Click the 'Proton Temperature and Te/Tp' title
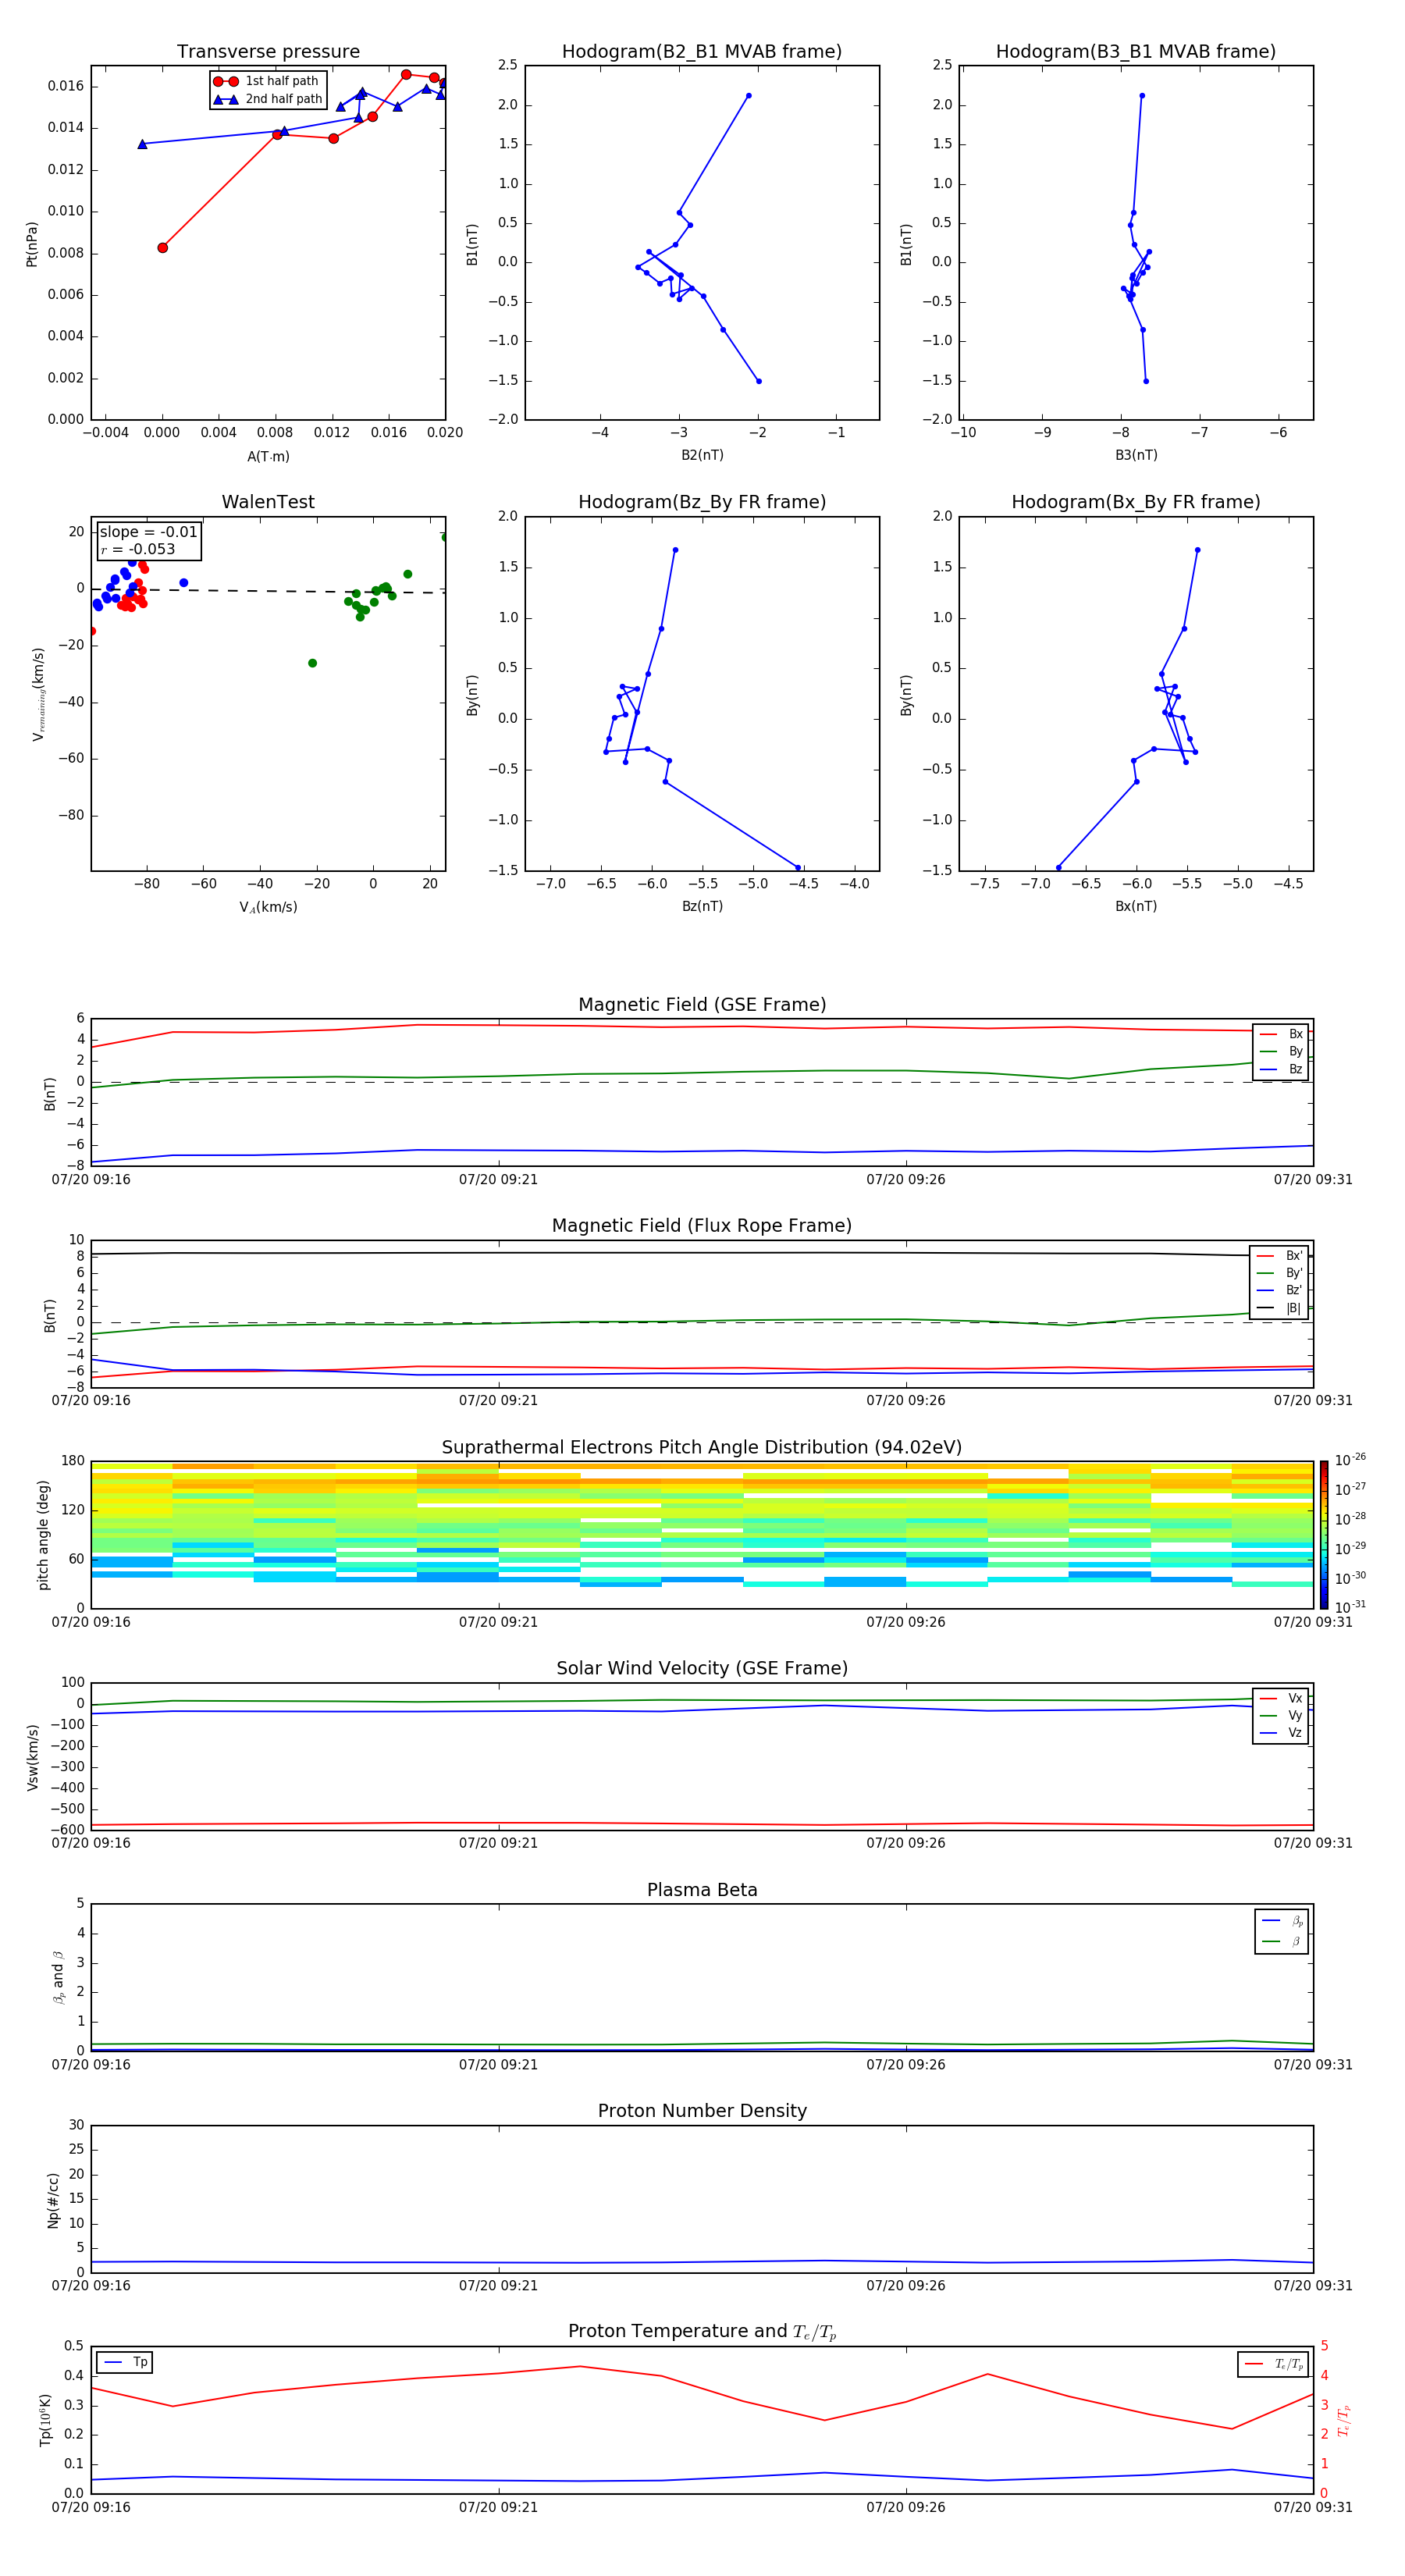 point(702,2331)
